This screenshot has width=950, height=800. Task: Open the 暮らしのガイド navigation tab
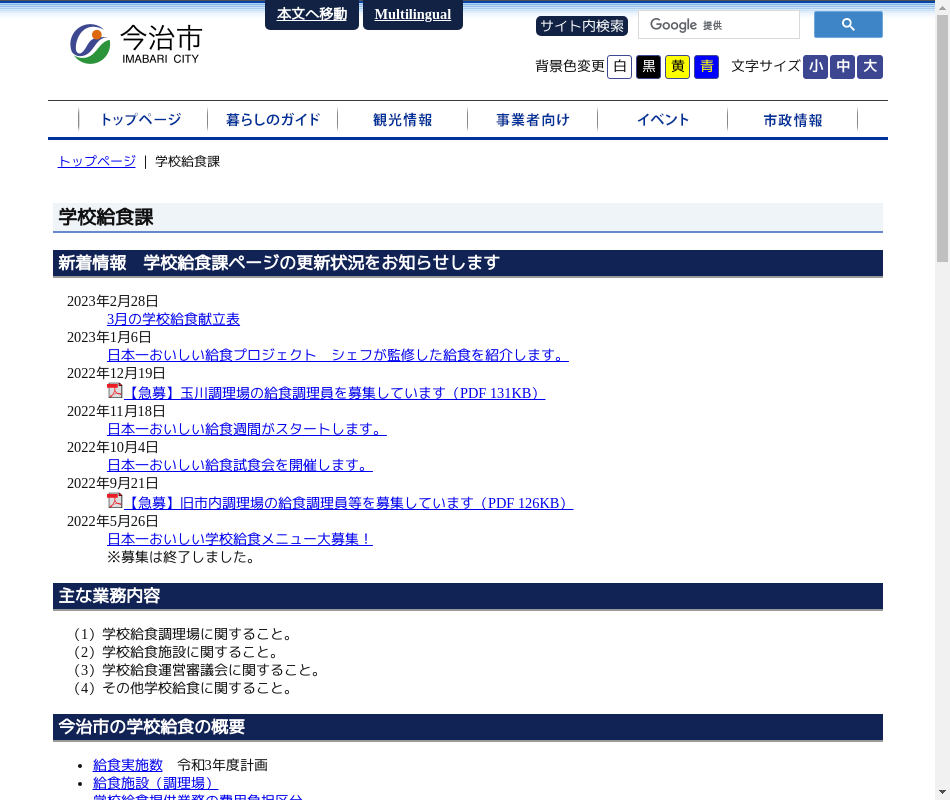pos(272,120)
